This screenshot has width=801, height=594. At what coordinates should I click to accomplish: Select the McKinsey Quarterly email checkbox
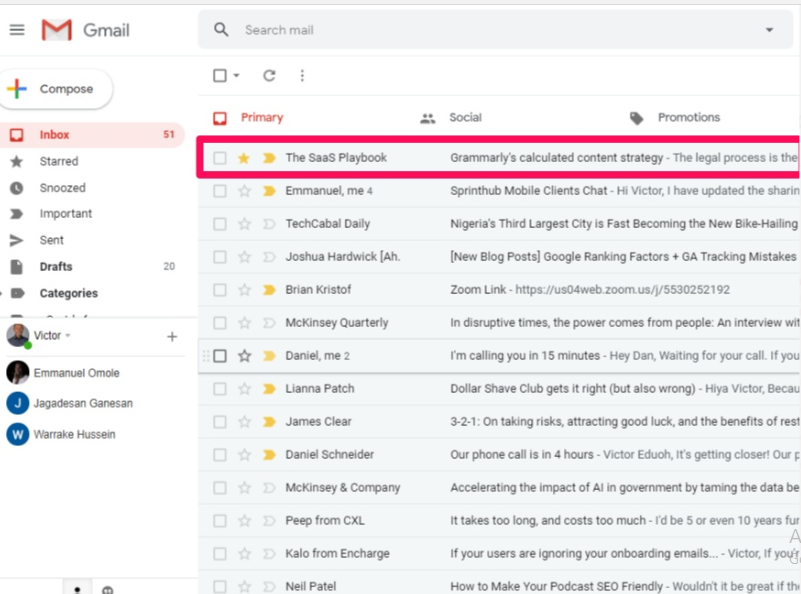[220, 323]
